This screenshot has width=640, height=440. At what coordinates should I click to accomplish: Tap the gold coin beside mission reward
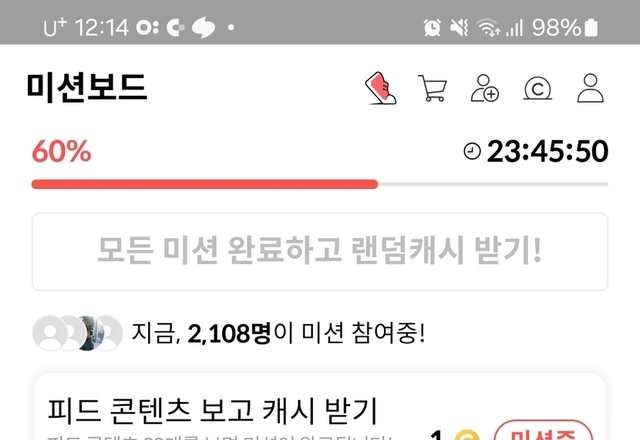pyautogui.click(x=467, y=435)
